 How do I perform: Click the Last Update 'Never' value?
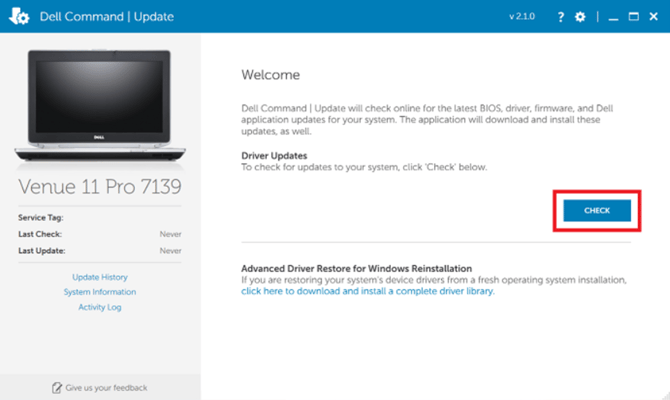tap(170, 250)
